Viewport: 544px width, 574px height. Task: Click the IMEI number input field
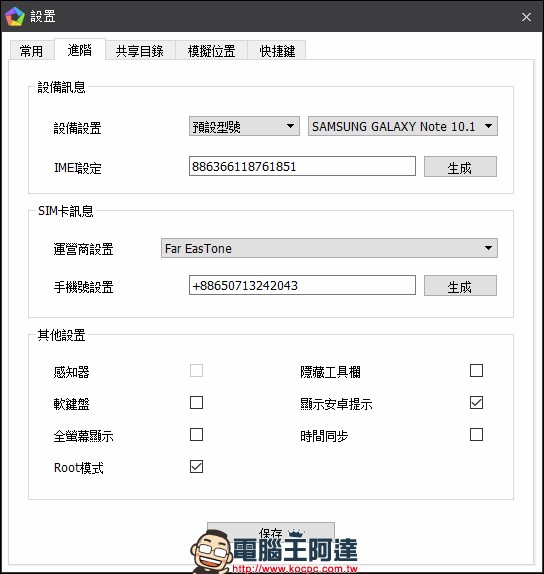pos(302,166)
